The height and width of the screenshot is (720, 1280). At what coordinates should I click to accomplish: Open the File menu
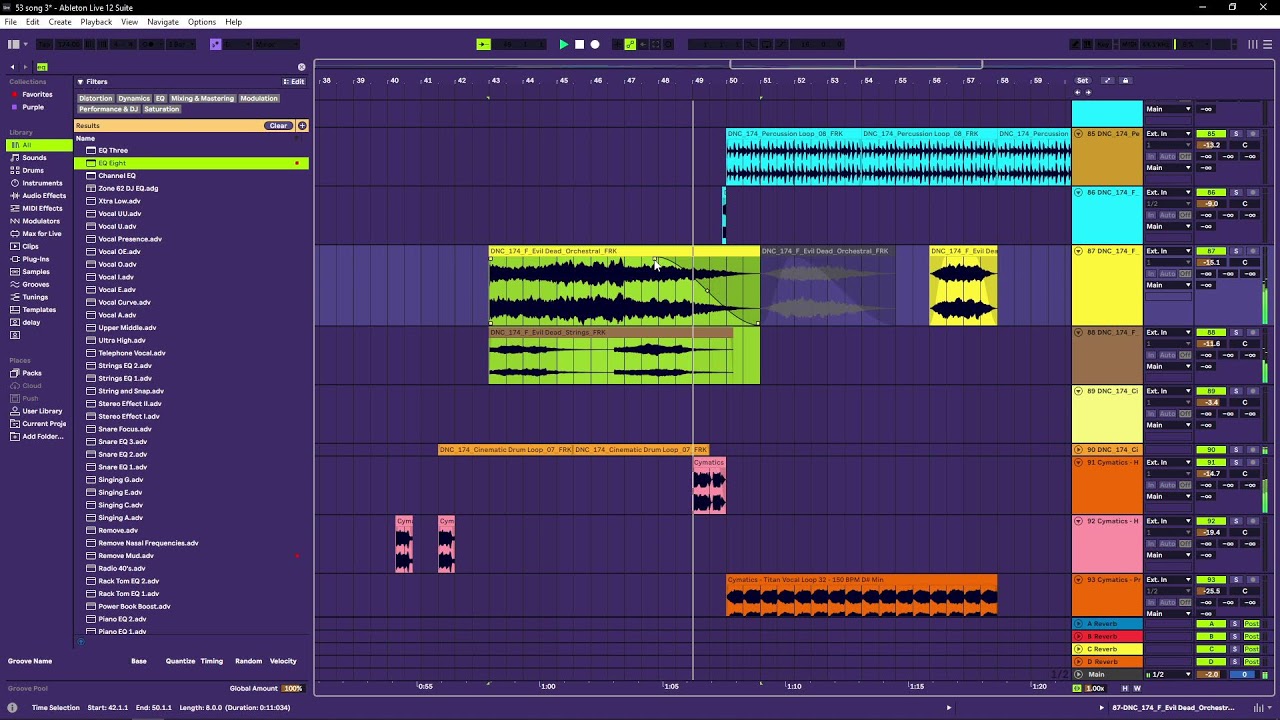[x=10, y=22]
